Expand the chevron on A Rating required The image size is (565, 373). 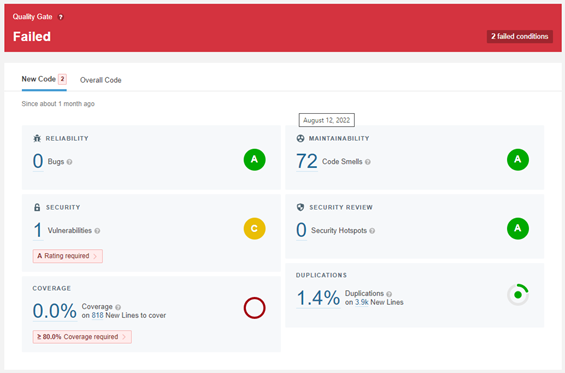coord(95,256)
